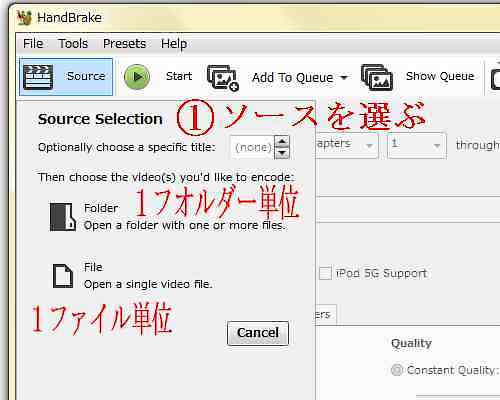Click the Cancel button

[x=258, y=333]
